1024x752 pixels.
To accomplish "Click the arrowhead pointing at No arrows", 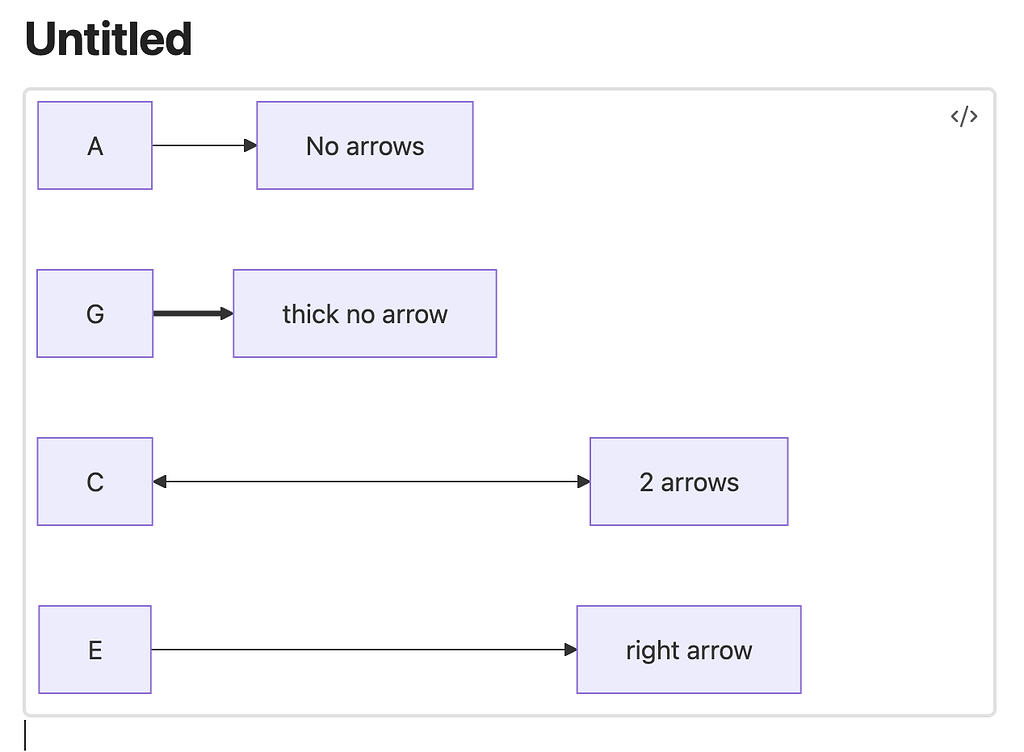I will tap(249, 145).
